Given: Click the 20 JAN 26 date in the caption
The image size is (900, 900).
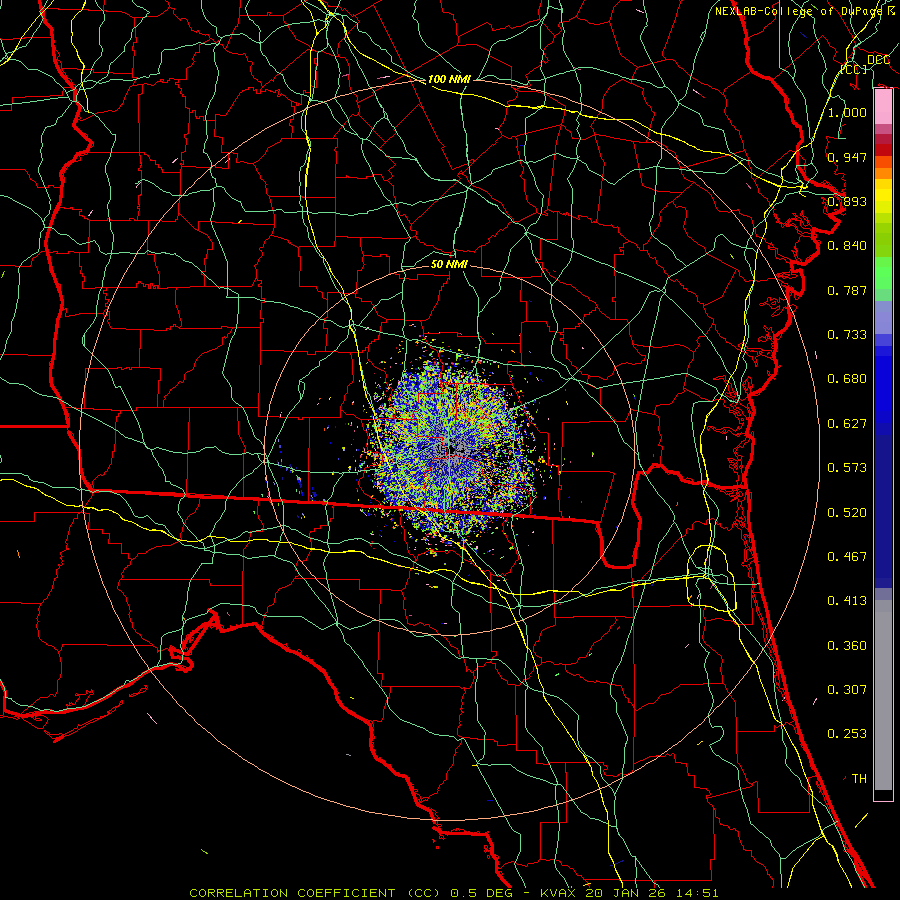Looking at the screenshot, I should [627, 893].
